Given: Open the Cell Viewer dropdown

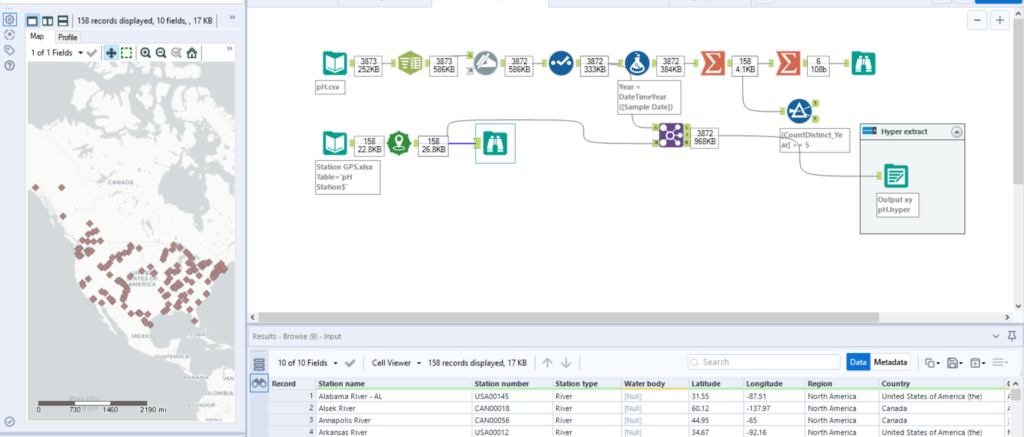Looking at the screenshot, I should (x=397, y=362).
